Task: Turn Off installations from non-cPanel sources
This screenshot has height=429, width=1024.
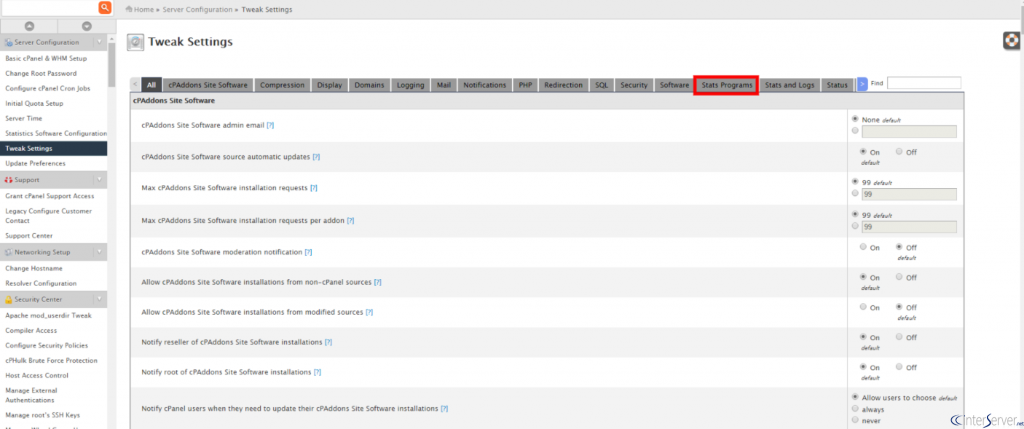Action: [x=899, y=277]
